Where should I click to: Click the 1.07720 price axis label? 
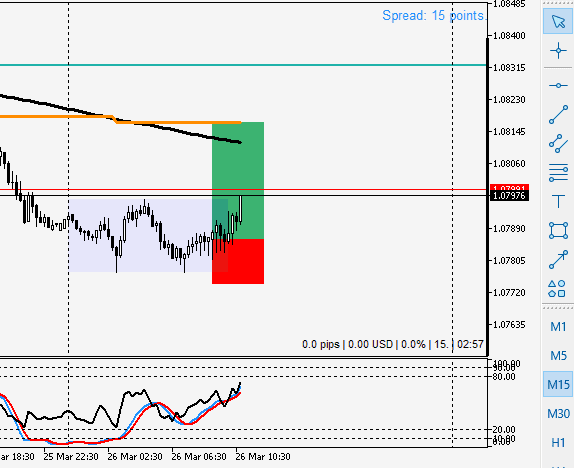509,293
